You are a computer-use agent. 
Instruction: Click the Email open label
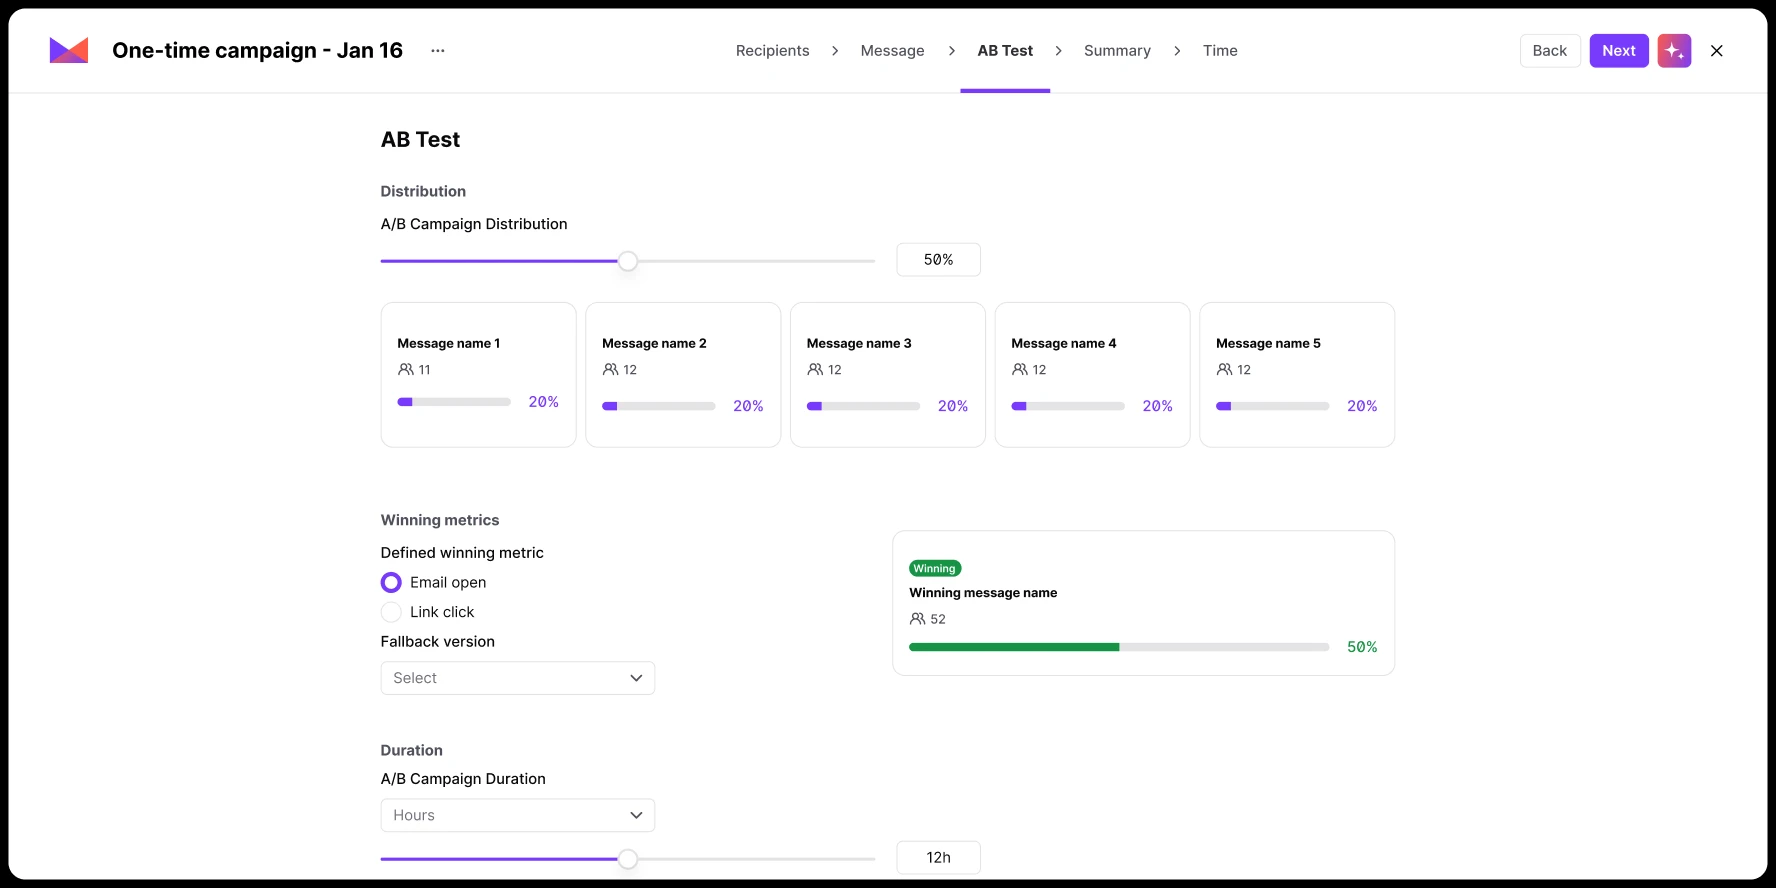(x=448, y=582)
